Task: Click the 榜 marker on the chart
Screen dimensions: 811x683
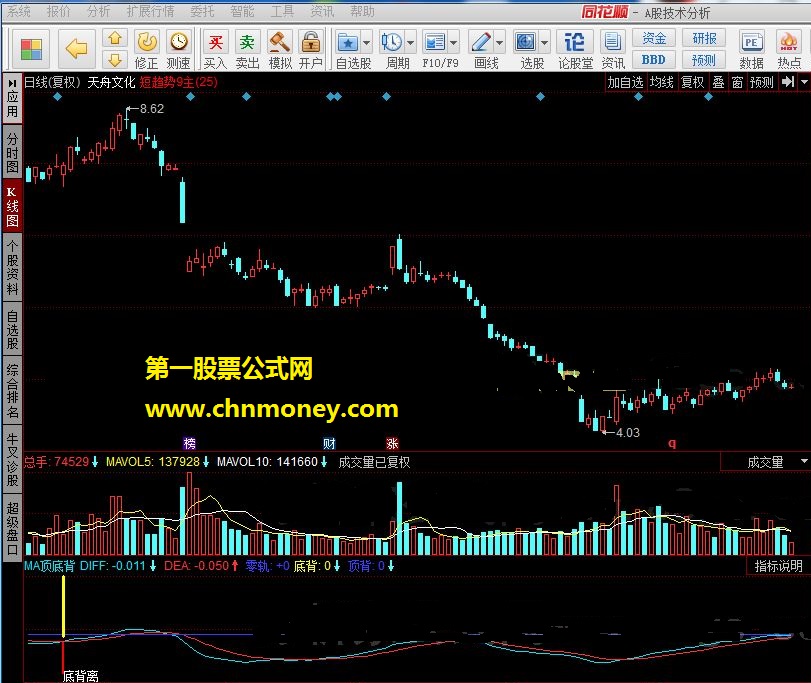Action: coord(190,443)
